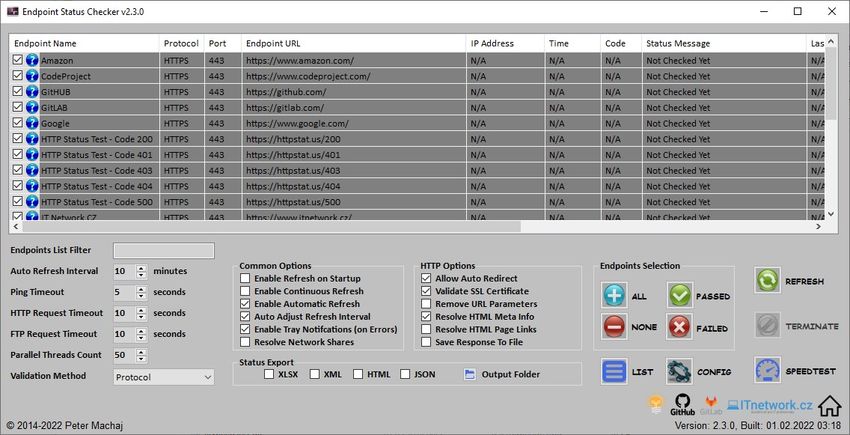Sort by Protocol column header
This screenshot has width=850, height=435.
[182, 43]
